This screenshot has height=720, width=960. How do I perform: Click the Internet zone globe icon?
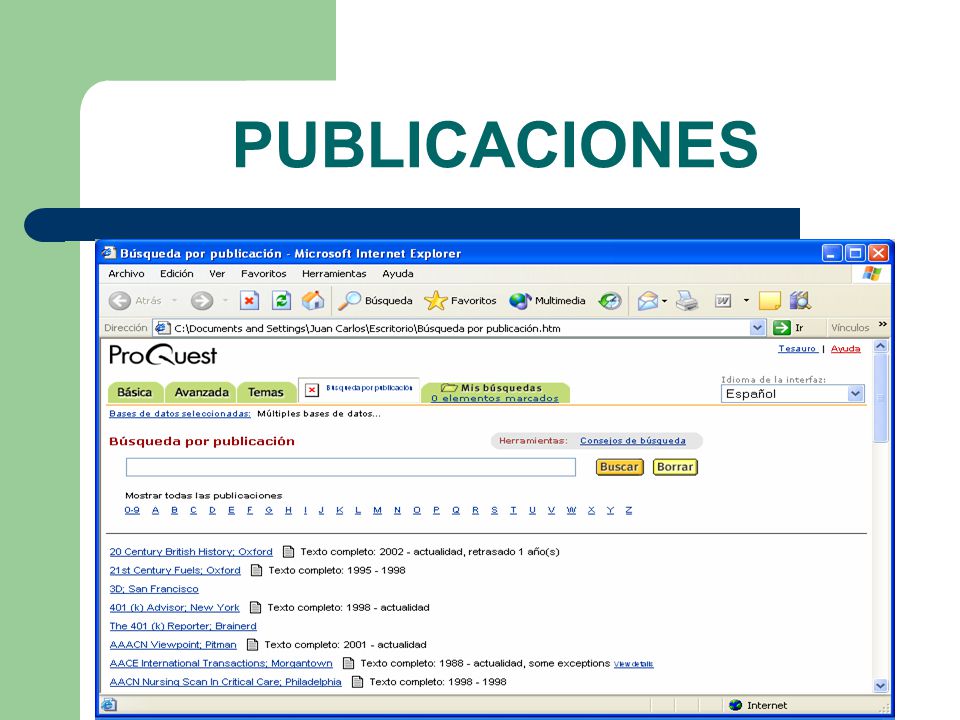pyautogui.click(x=735, y=705)
